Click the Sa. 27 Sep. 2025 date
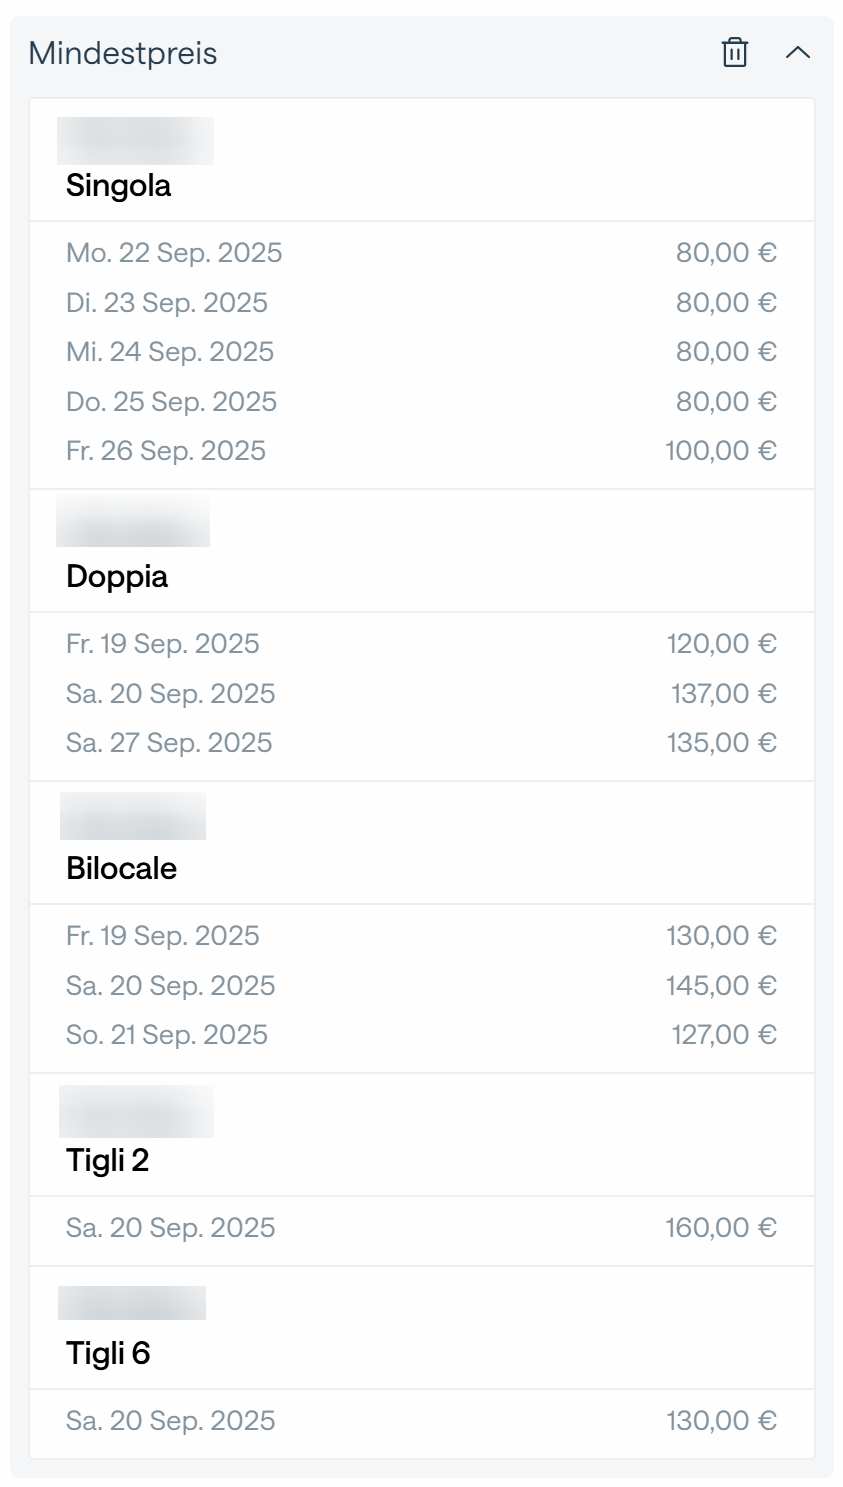Screen dimensions: 843x1487 pos(169,743)
